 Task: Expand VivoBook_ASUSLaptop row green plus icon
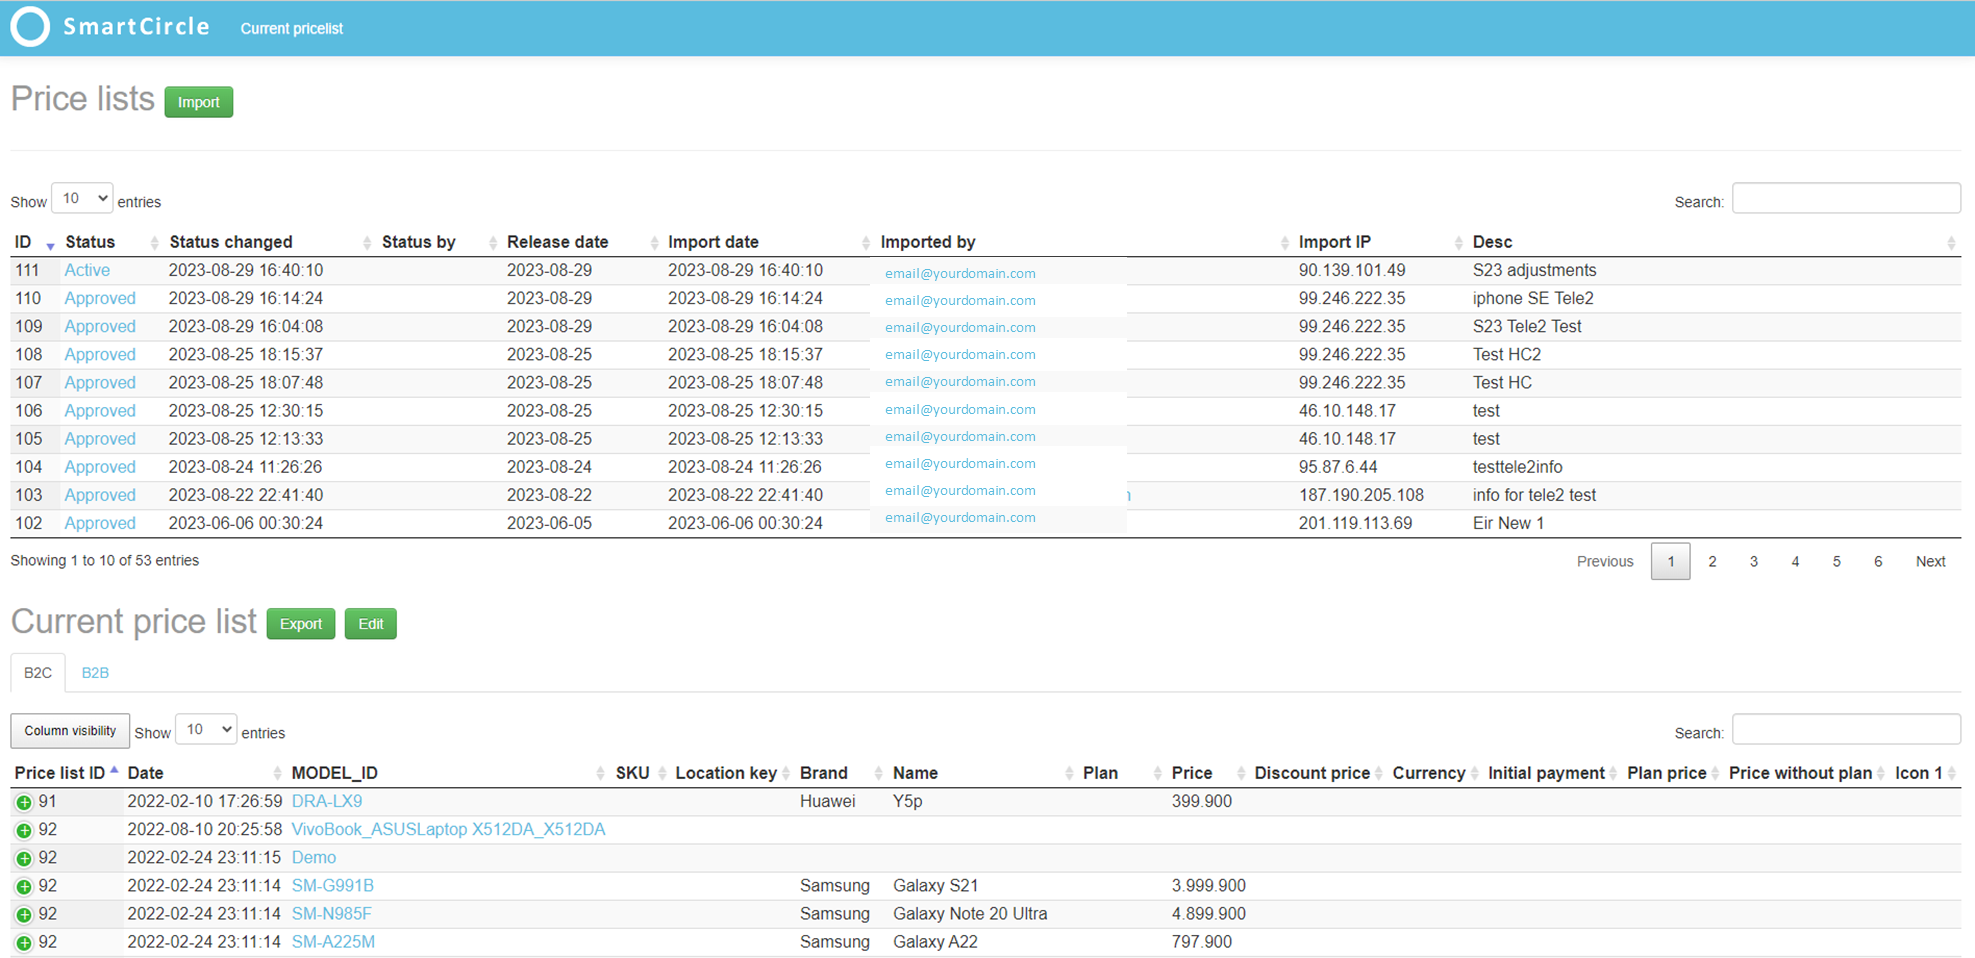[24, 830]
